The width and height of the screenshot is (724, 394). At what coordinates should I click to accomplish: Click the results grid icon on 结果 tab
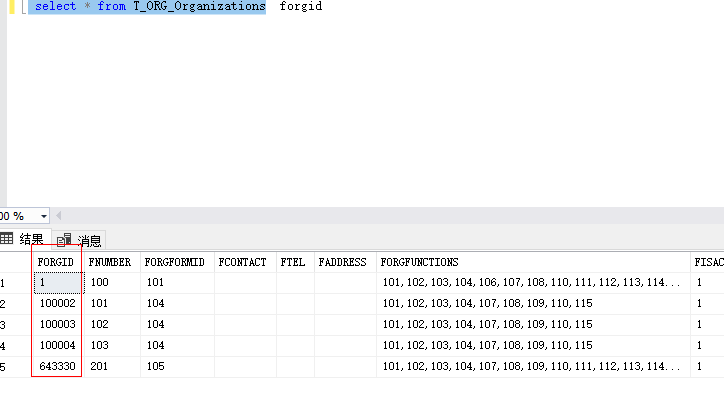tap(6, 238)
